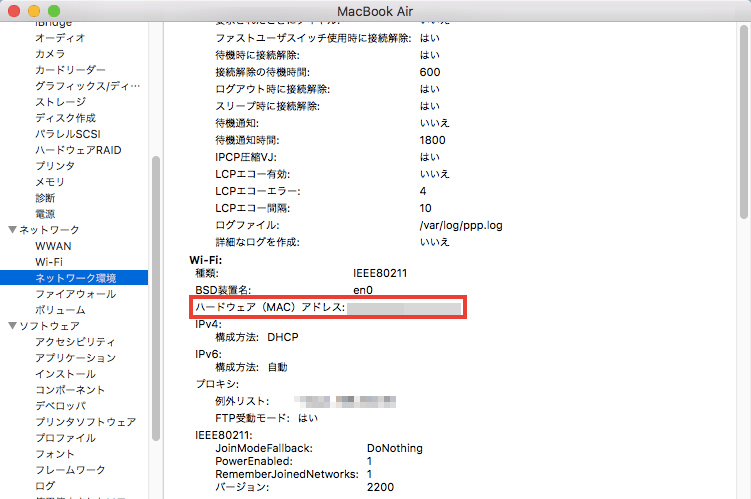Click the IPCP圧縮VJ: label

246,157
